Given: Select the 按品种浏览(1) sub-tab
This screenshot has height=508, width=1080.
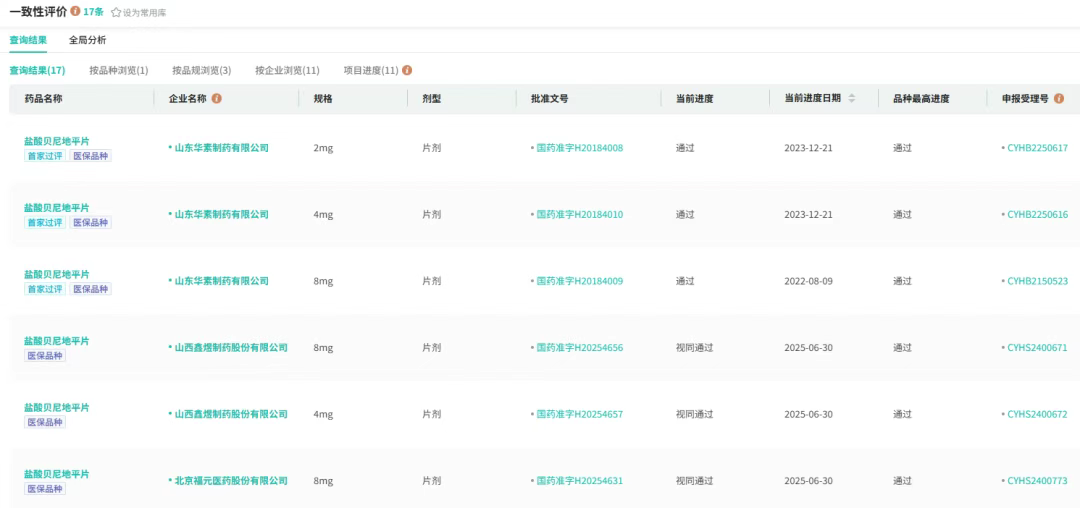Looking at the screenshot, I should coord(118,70).
